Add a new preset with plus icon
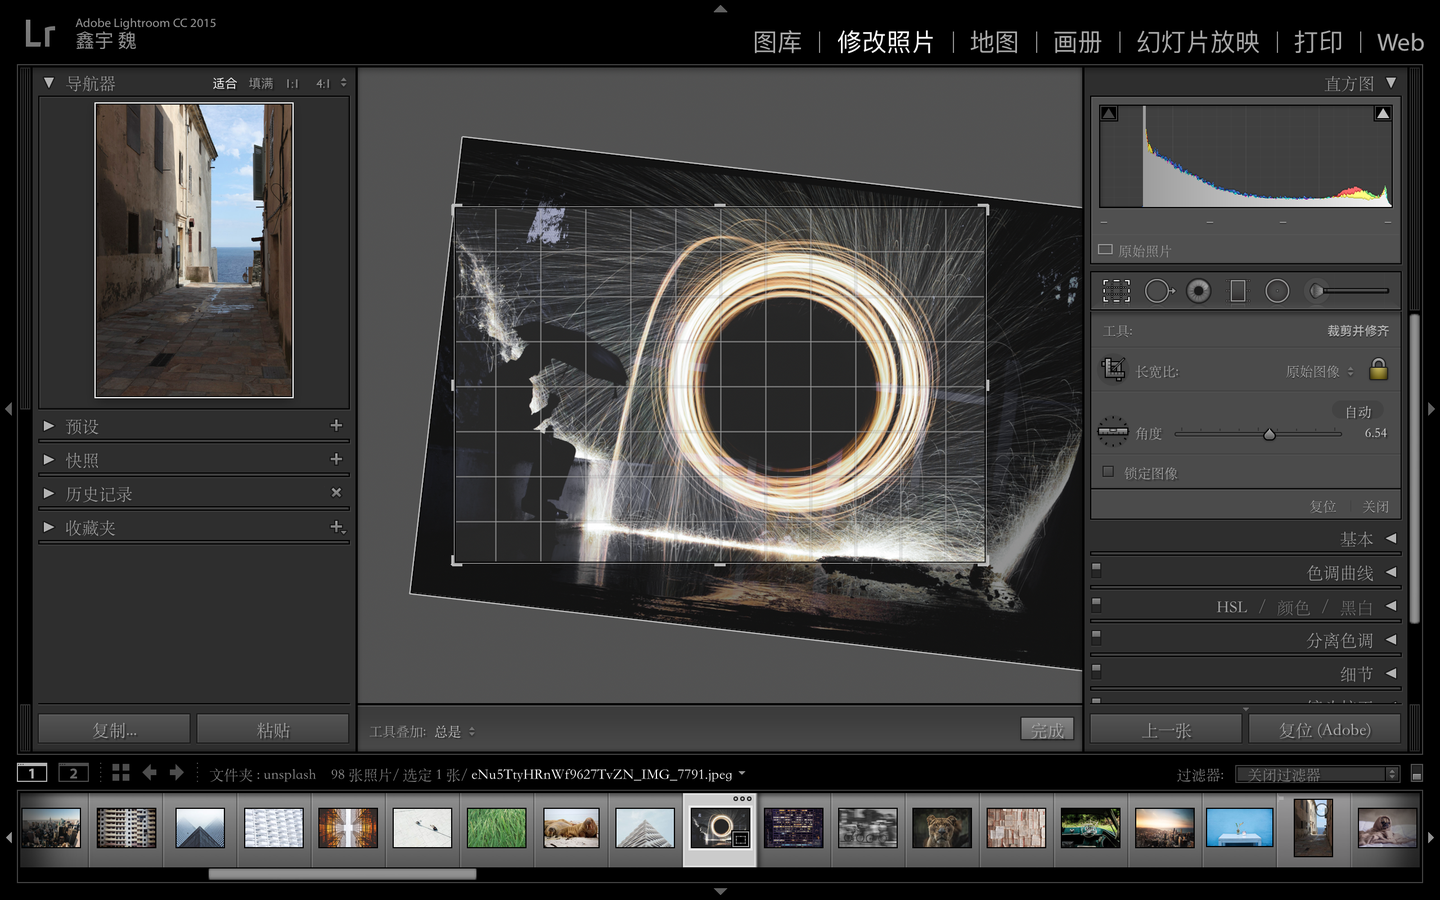The height and width of the screenshot is (900, 1440). pos(336,425)
